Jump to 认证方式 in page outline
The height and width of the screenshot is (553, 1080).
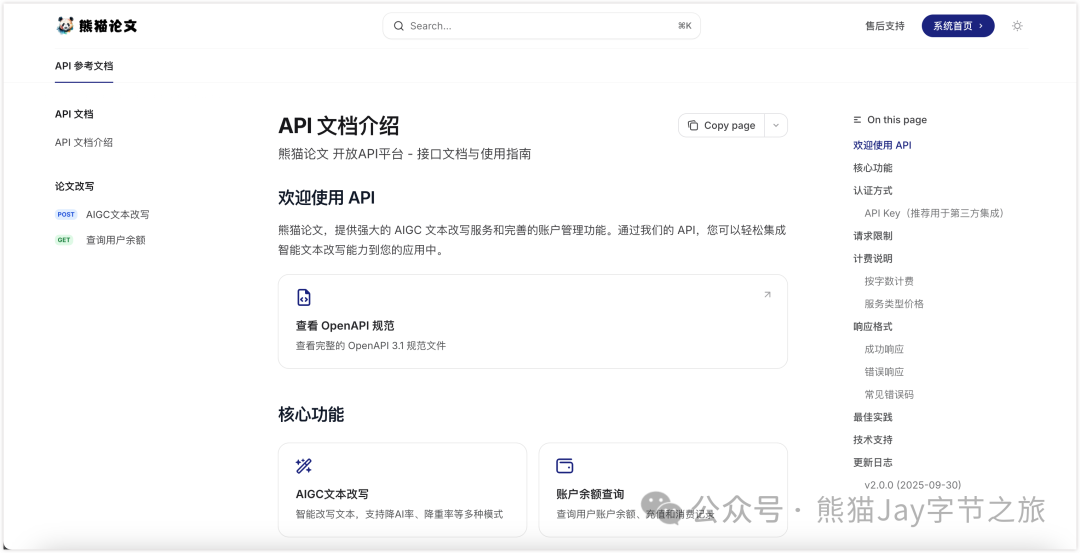[873, 191]
